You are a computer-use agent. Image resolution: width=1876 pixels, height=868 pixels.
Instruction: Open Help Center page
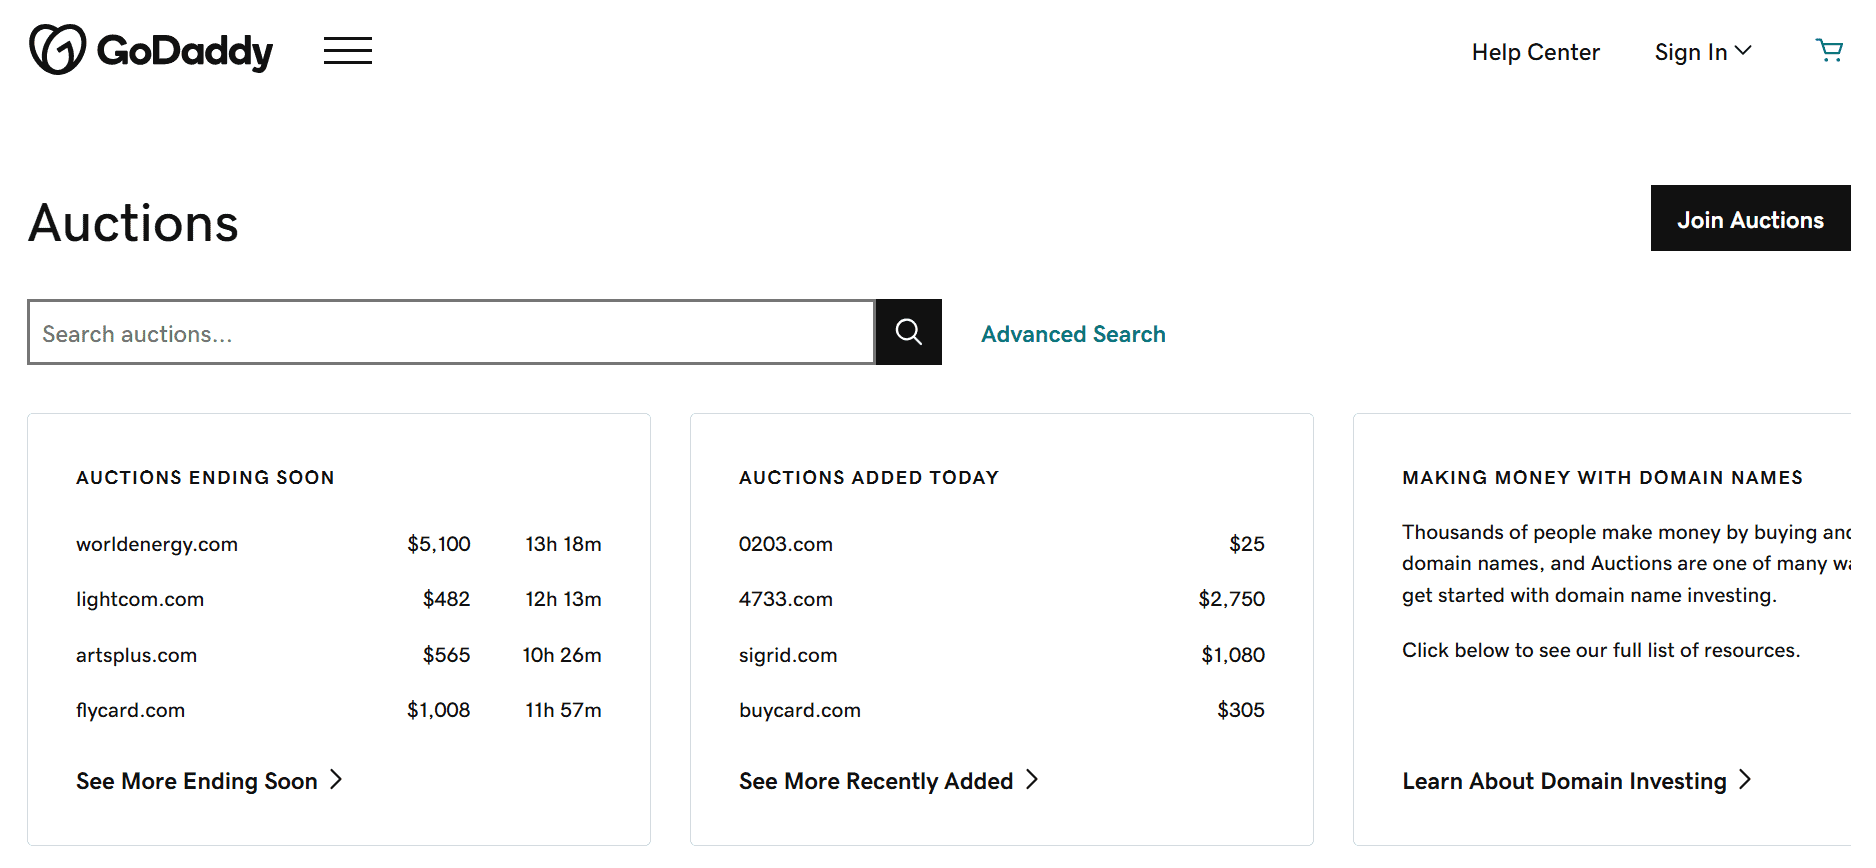pos(1535,52)
